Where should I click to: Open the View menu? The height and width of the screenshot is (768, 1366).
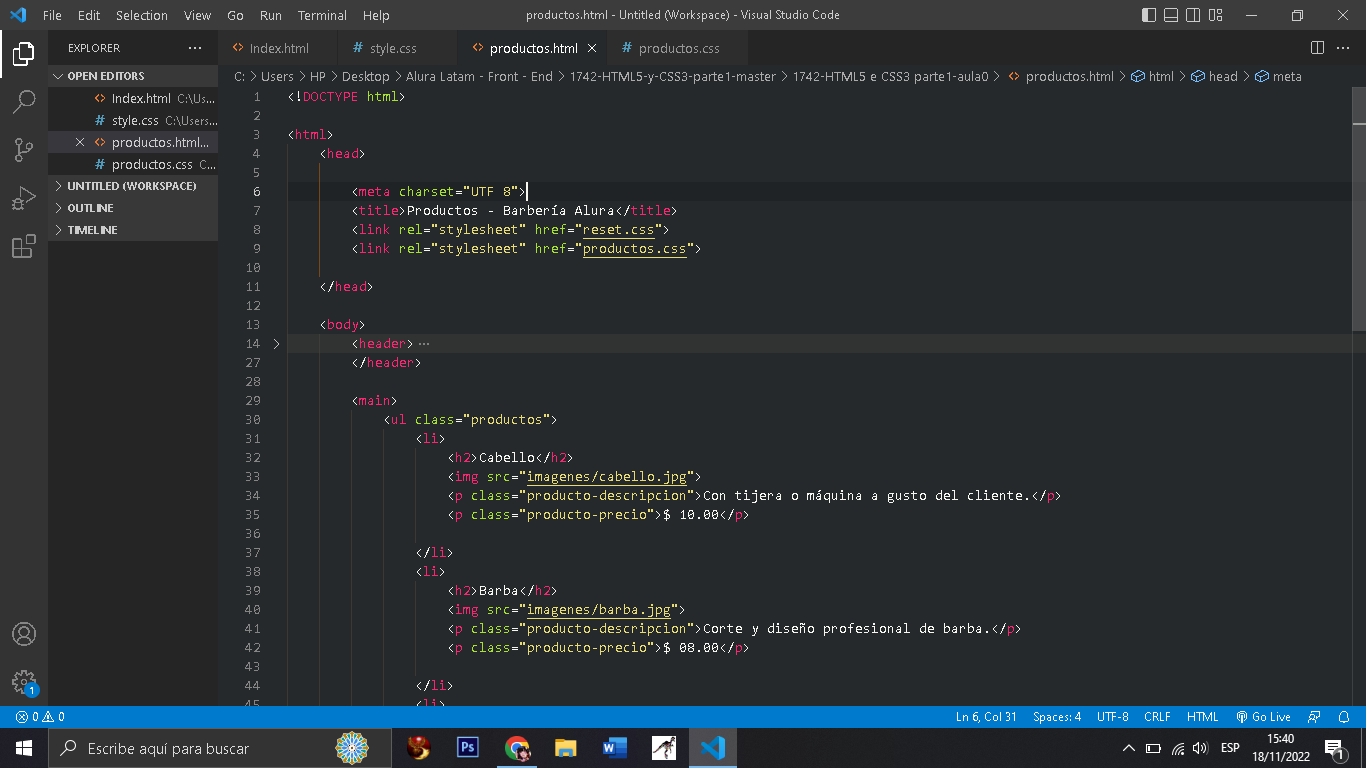197,15
